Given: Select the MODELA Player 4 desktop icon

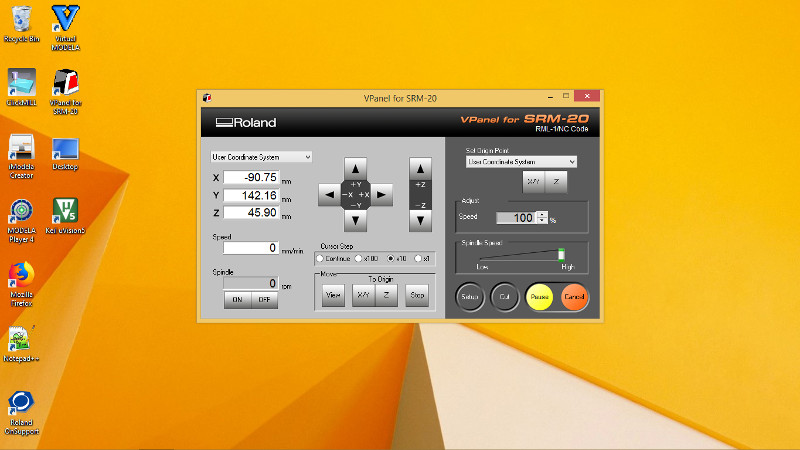Looking at the screenshot, I should click(21, 220).
